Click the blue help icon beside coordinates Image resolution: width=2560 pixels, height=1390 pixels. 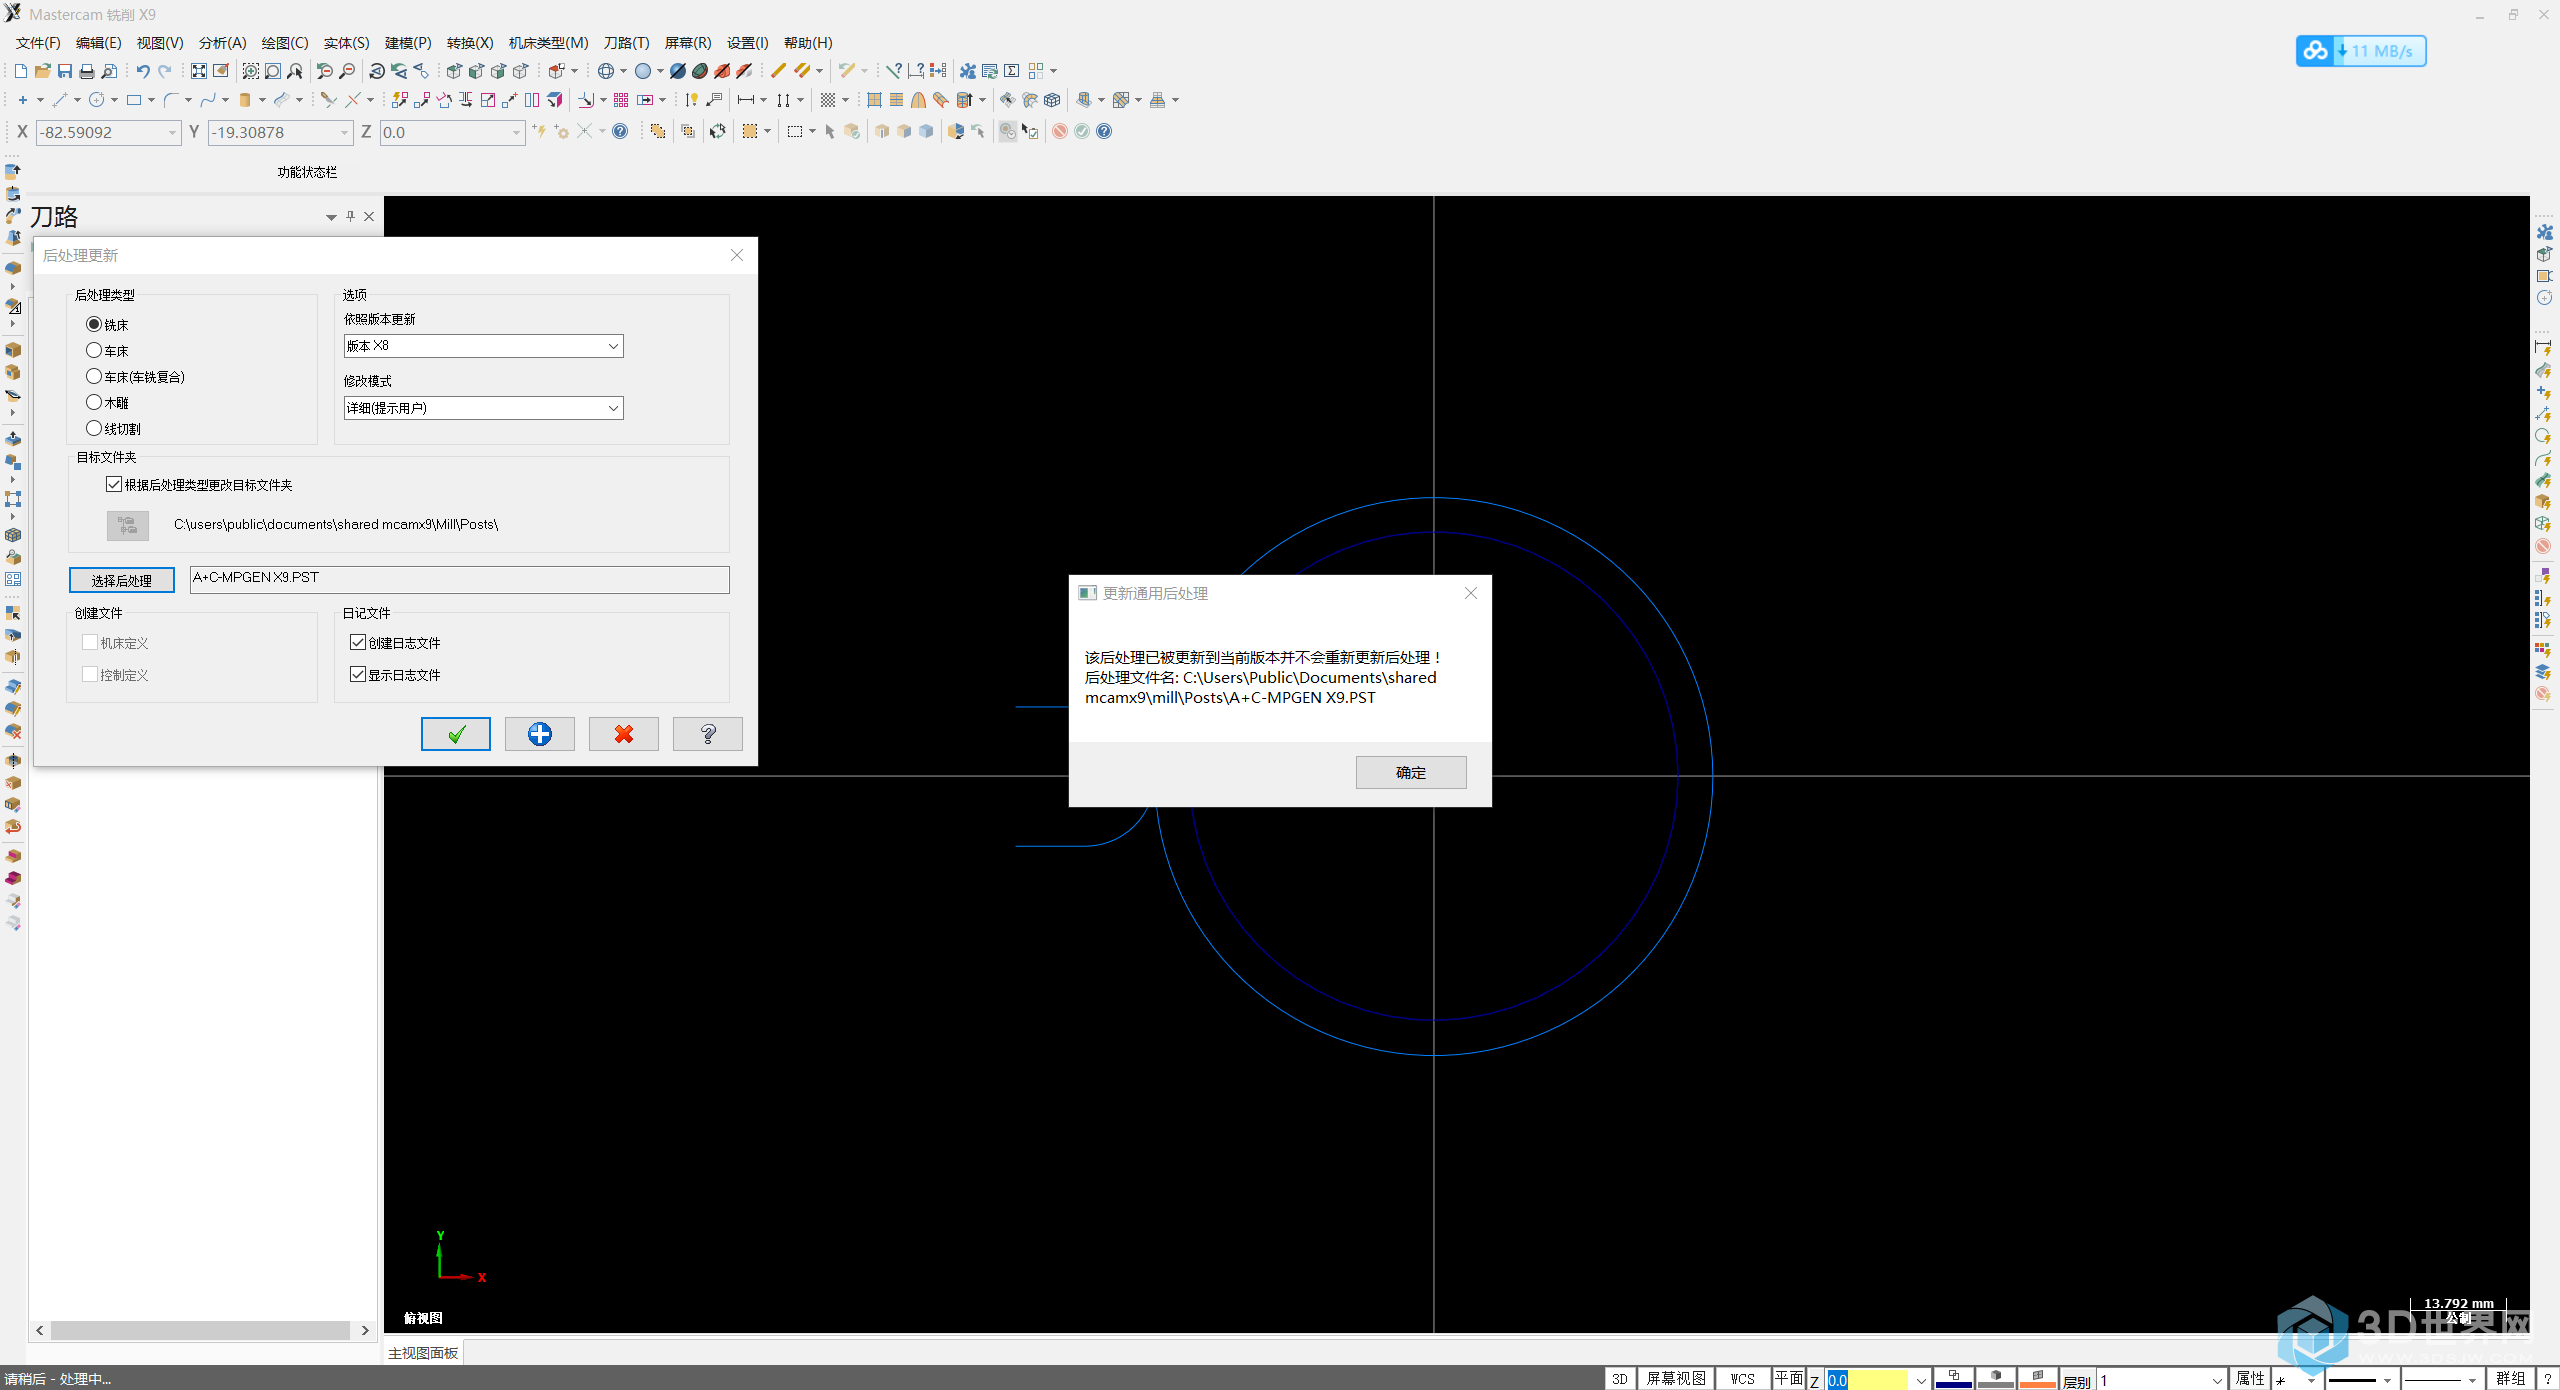[620, 131]
